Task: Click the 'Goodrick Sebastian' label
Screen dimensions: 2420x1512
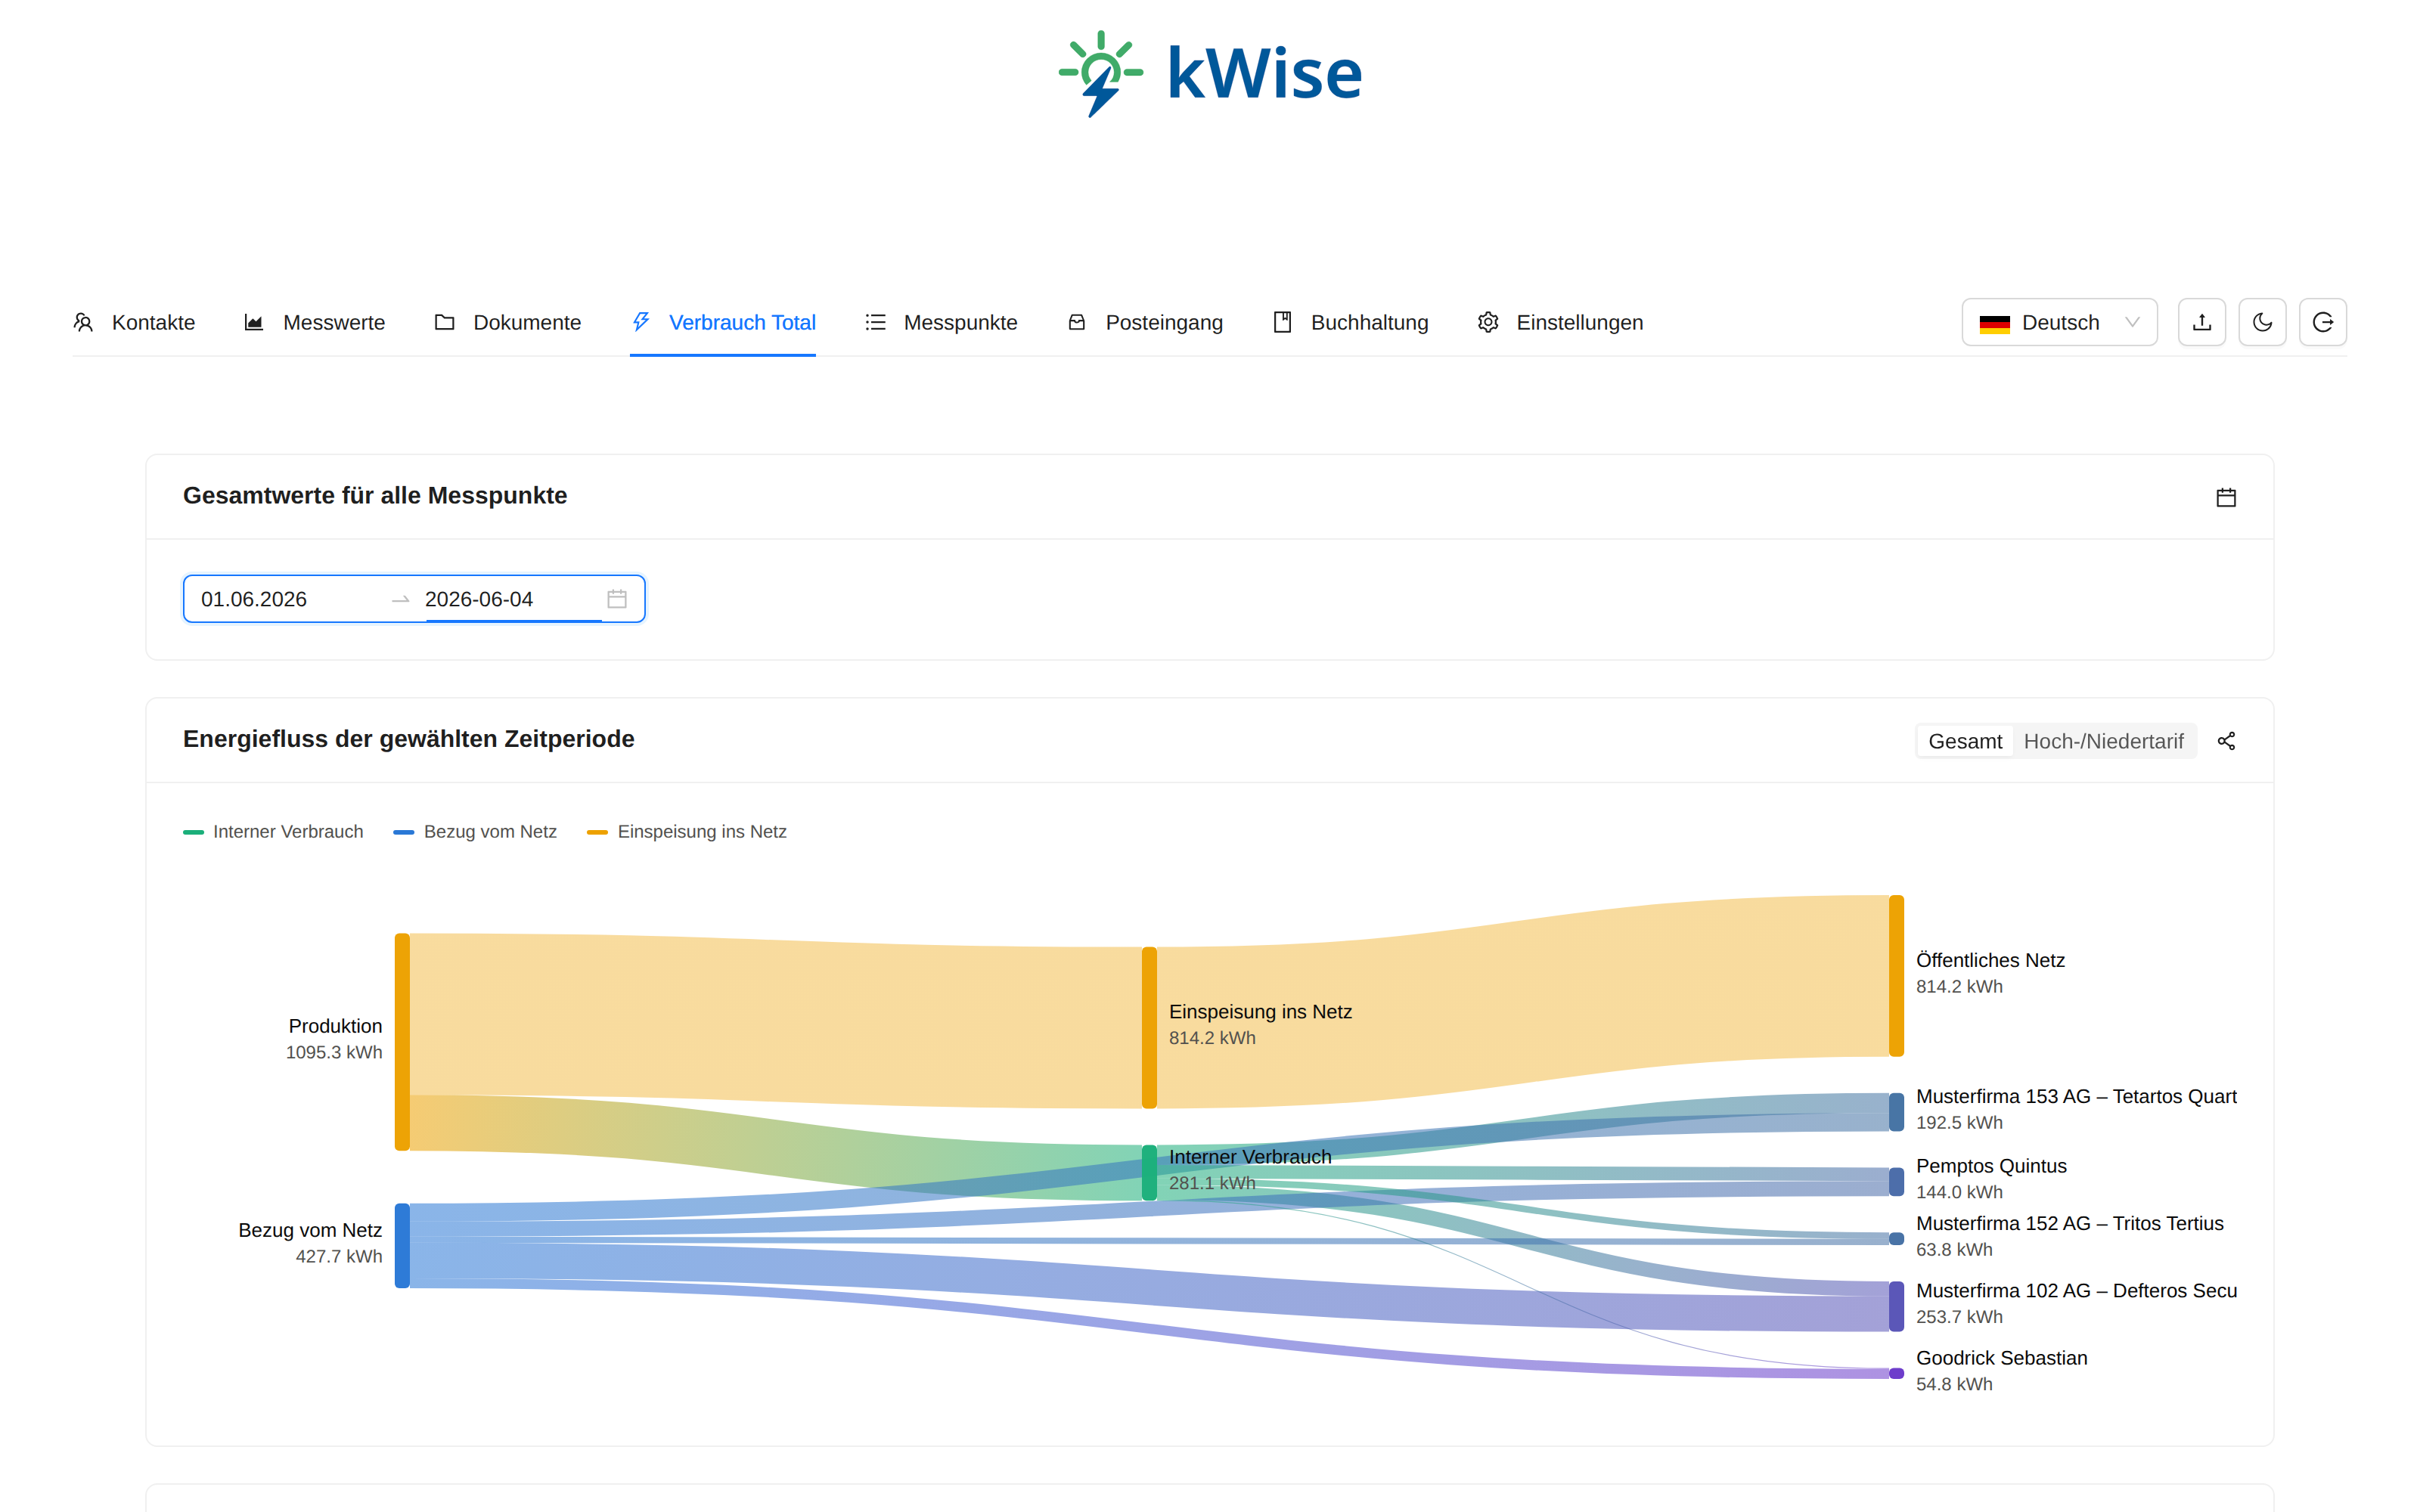Action: pyautogui.click(x=2001, y=1358)
